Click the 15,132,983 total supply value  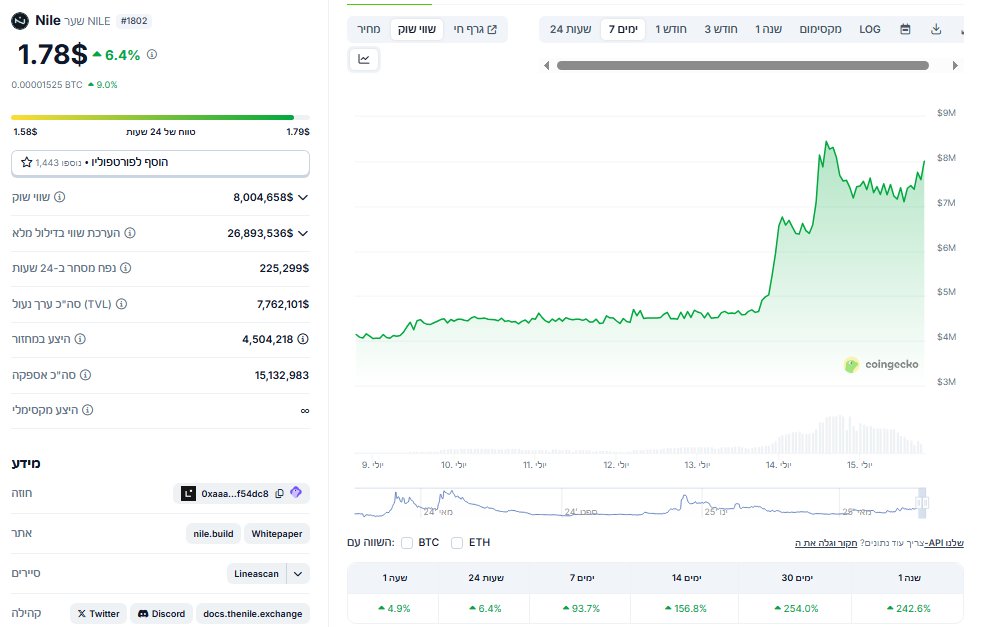click(x=282, y=375)
